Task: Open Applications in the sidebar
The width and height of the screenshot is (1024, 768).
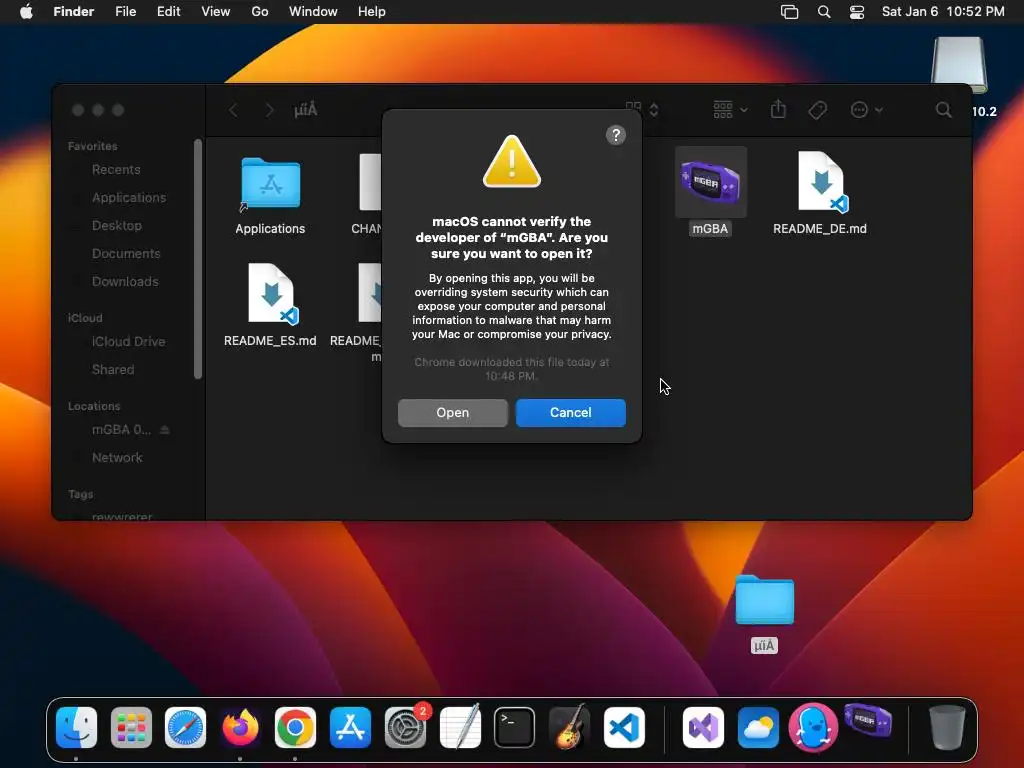Action: pos(130,198)
